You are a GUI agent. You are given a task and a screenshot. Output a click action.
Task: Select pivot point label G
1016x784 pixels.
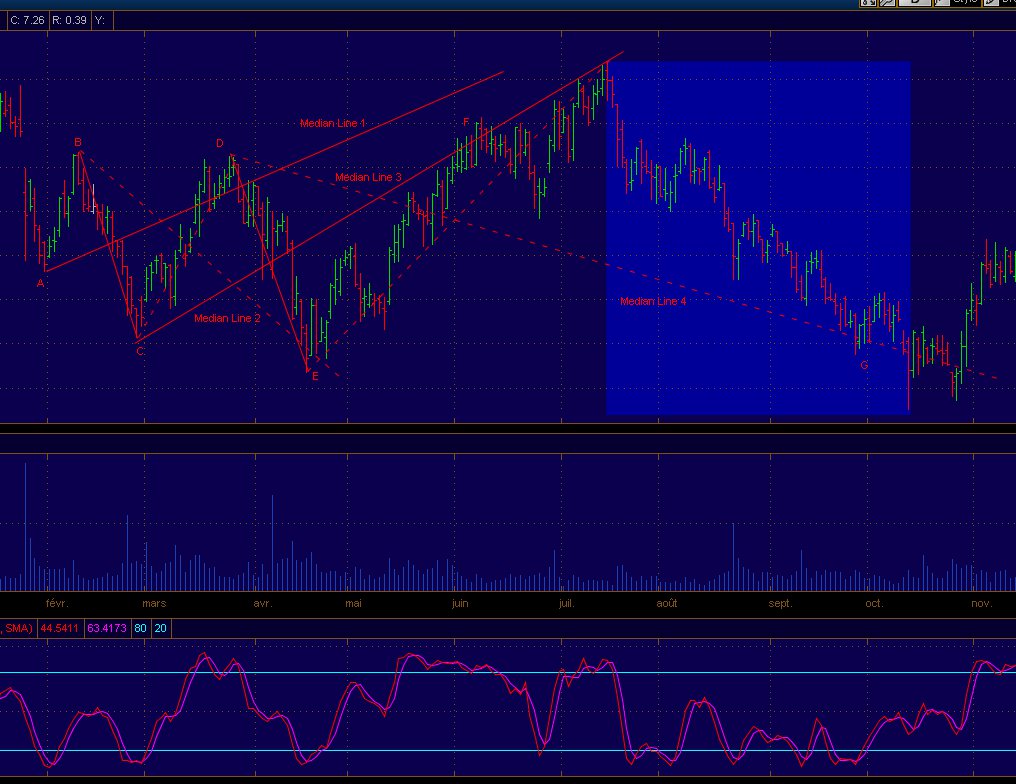(x=864, y=365)
